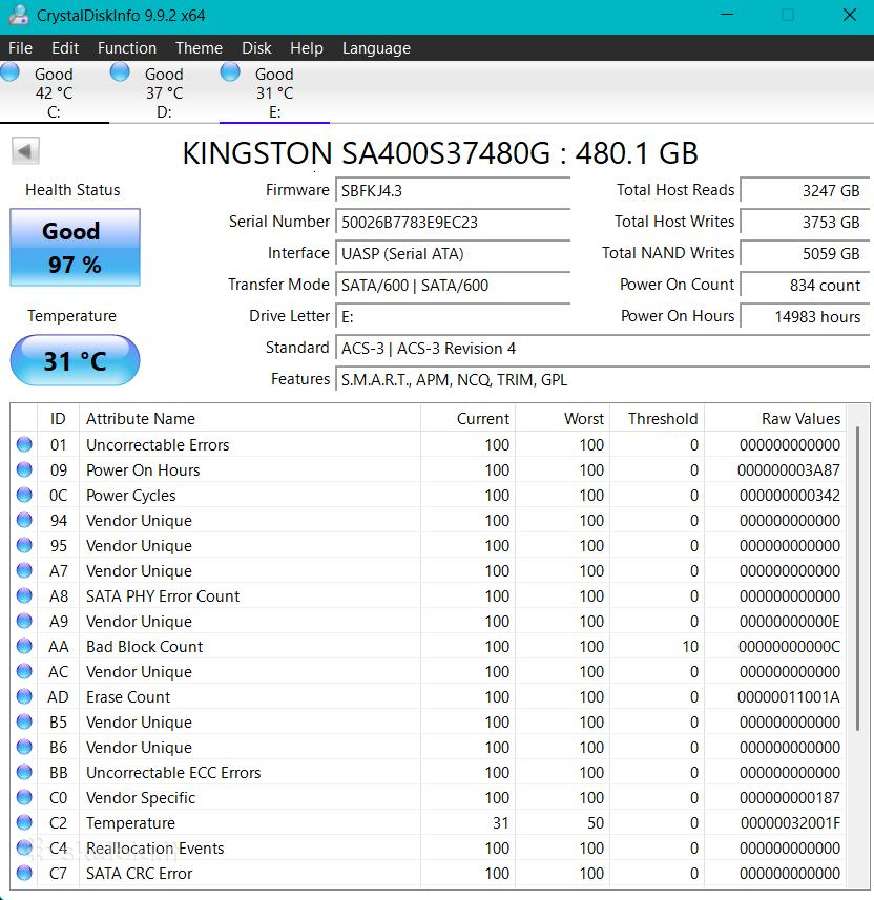Click status orb for Bad Block Count
Image resolution: width=874 pixels, height=900 pixels.
click(25, 646)
